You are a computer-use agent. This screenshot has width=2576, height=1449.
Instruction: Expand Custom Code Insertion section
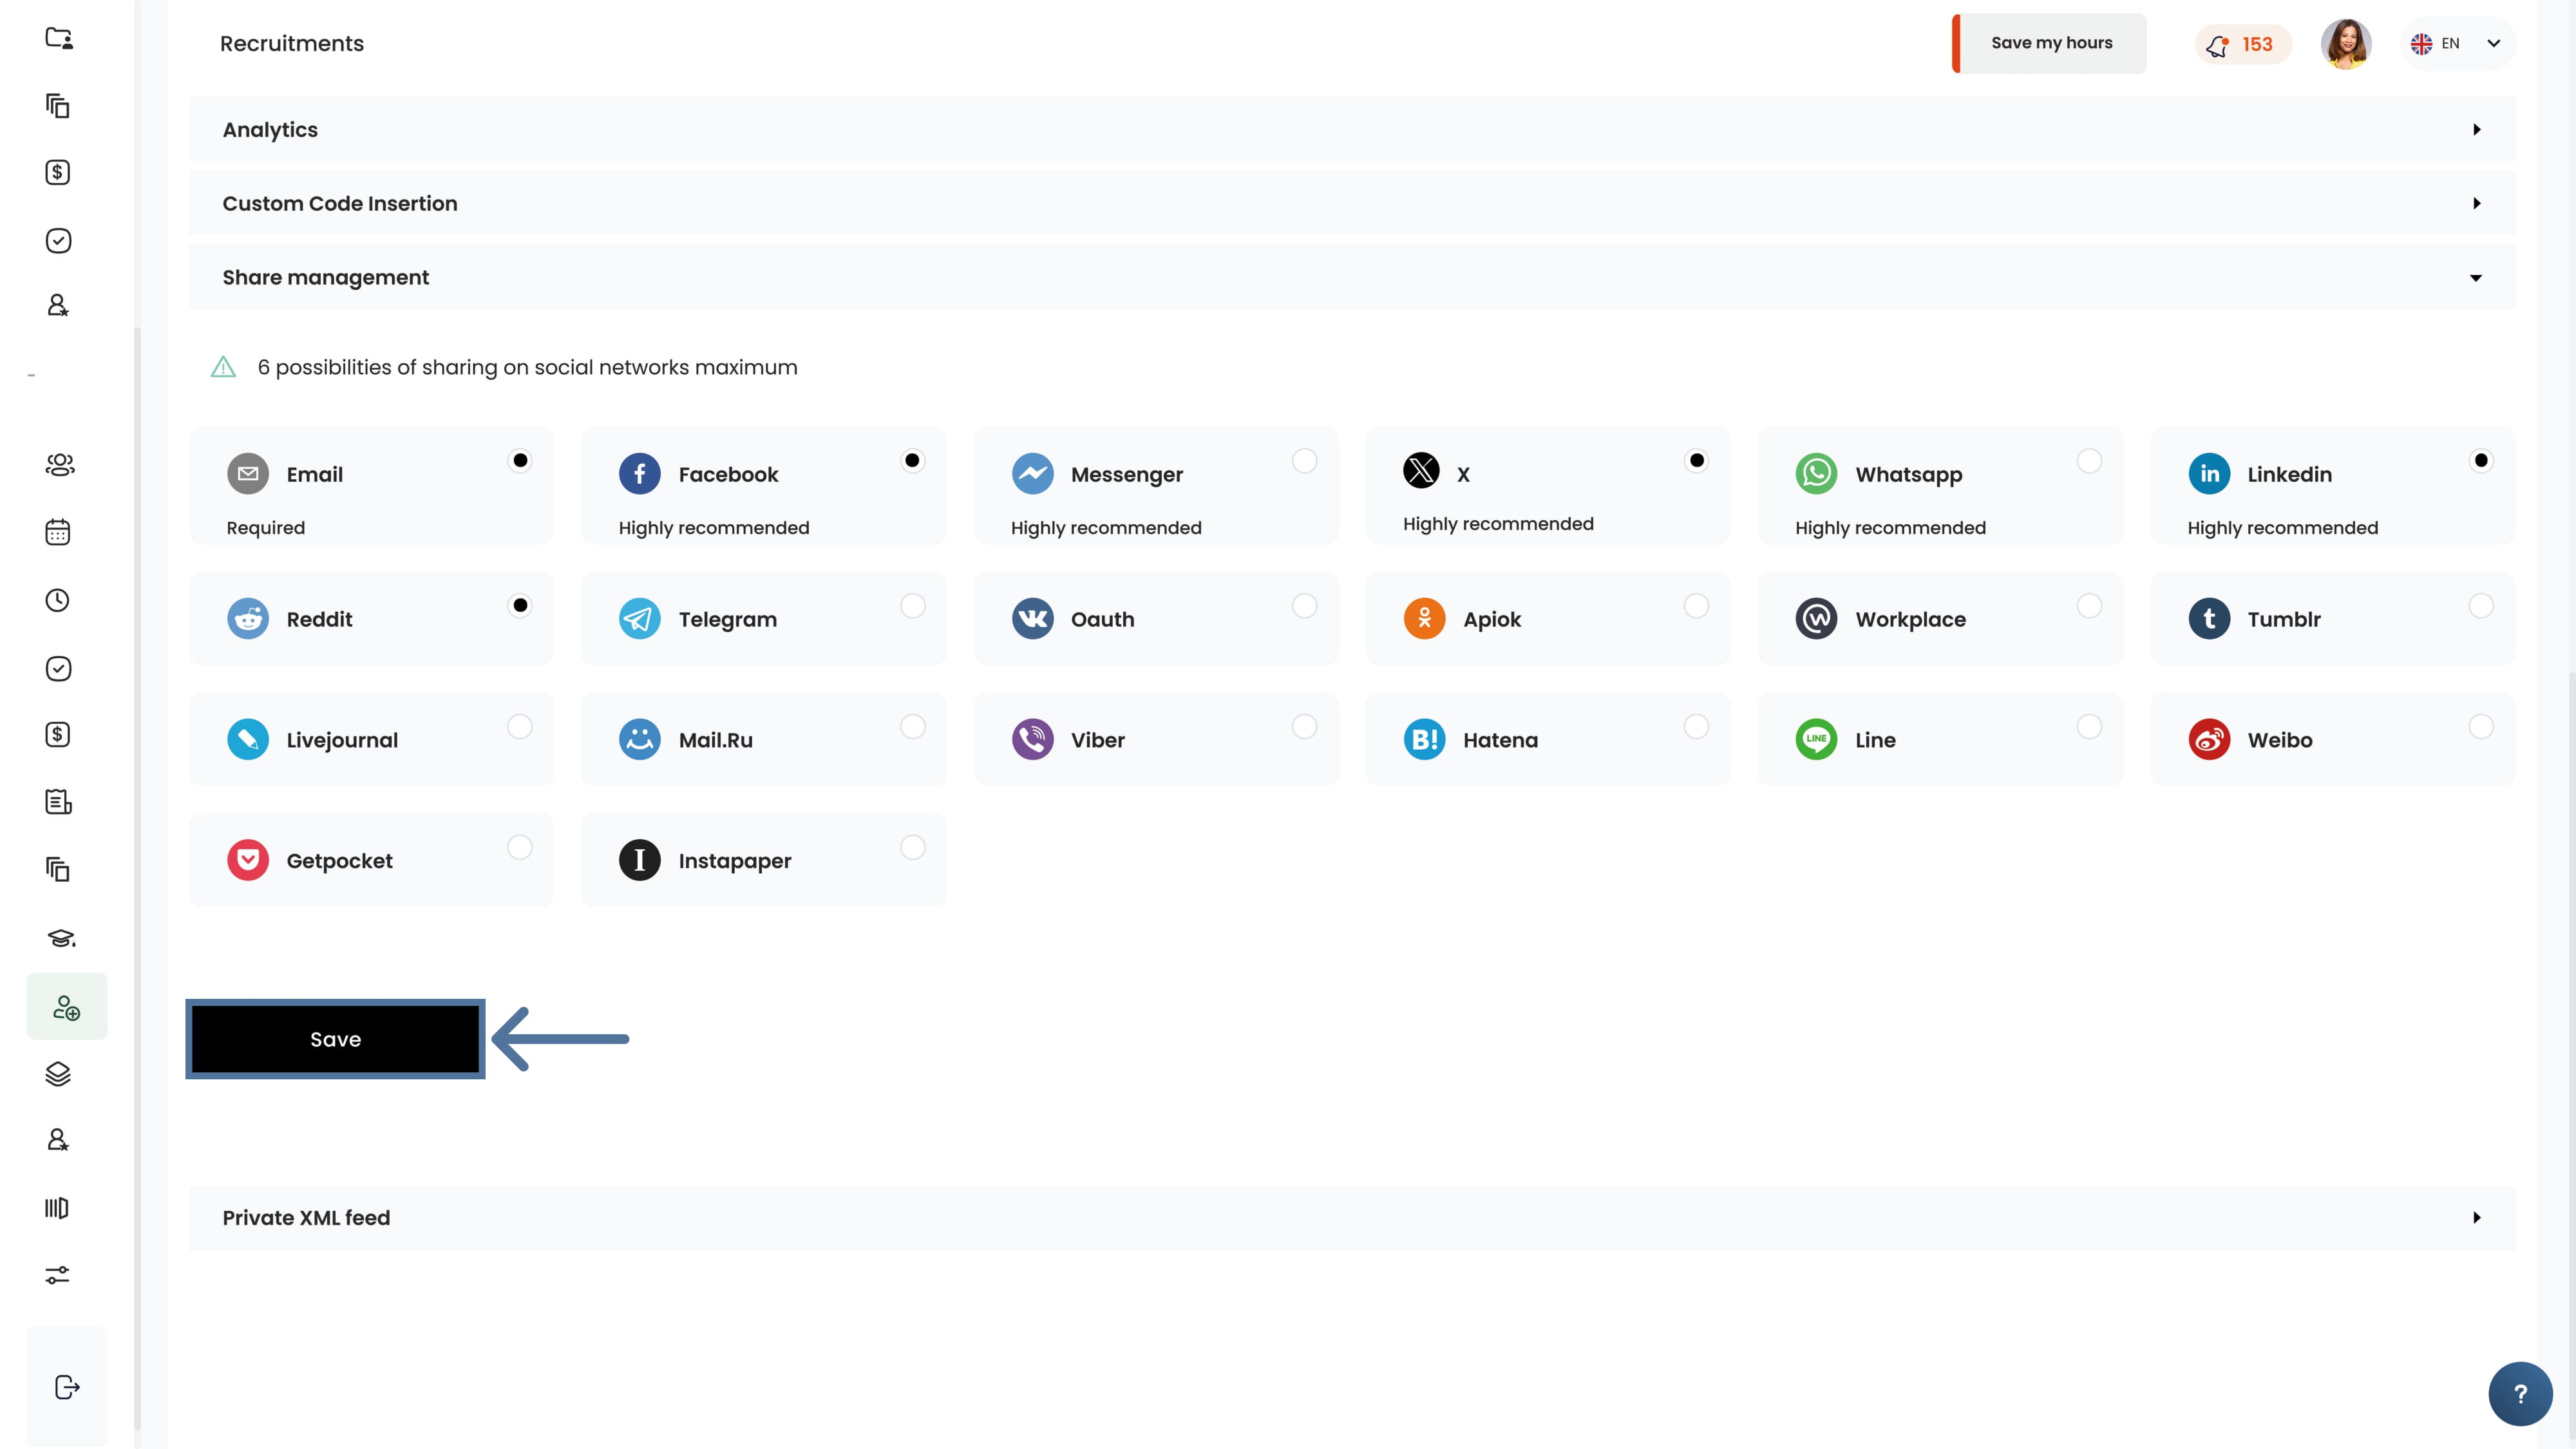click(x=1351, y=204)
